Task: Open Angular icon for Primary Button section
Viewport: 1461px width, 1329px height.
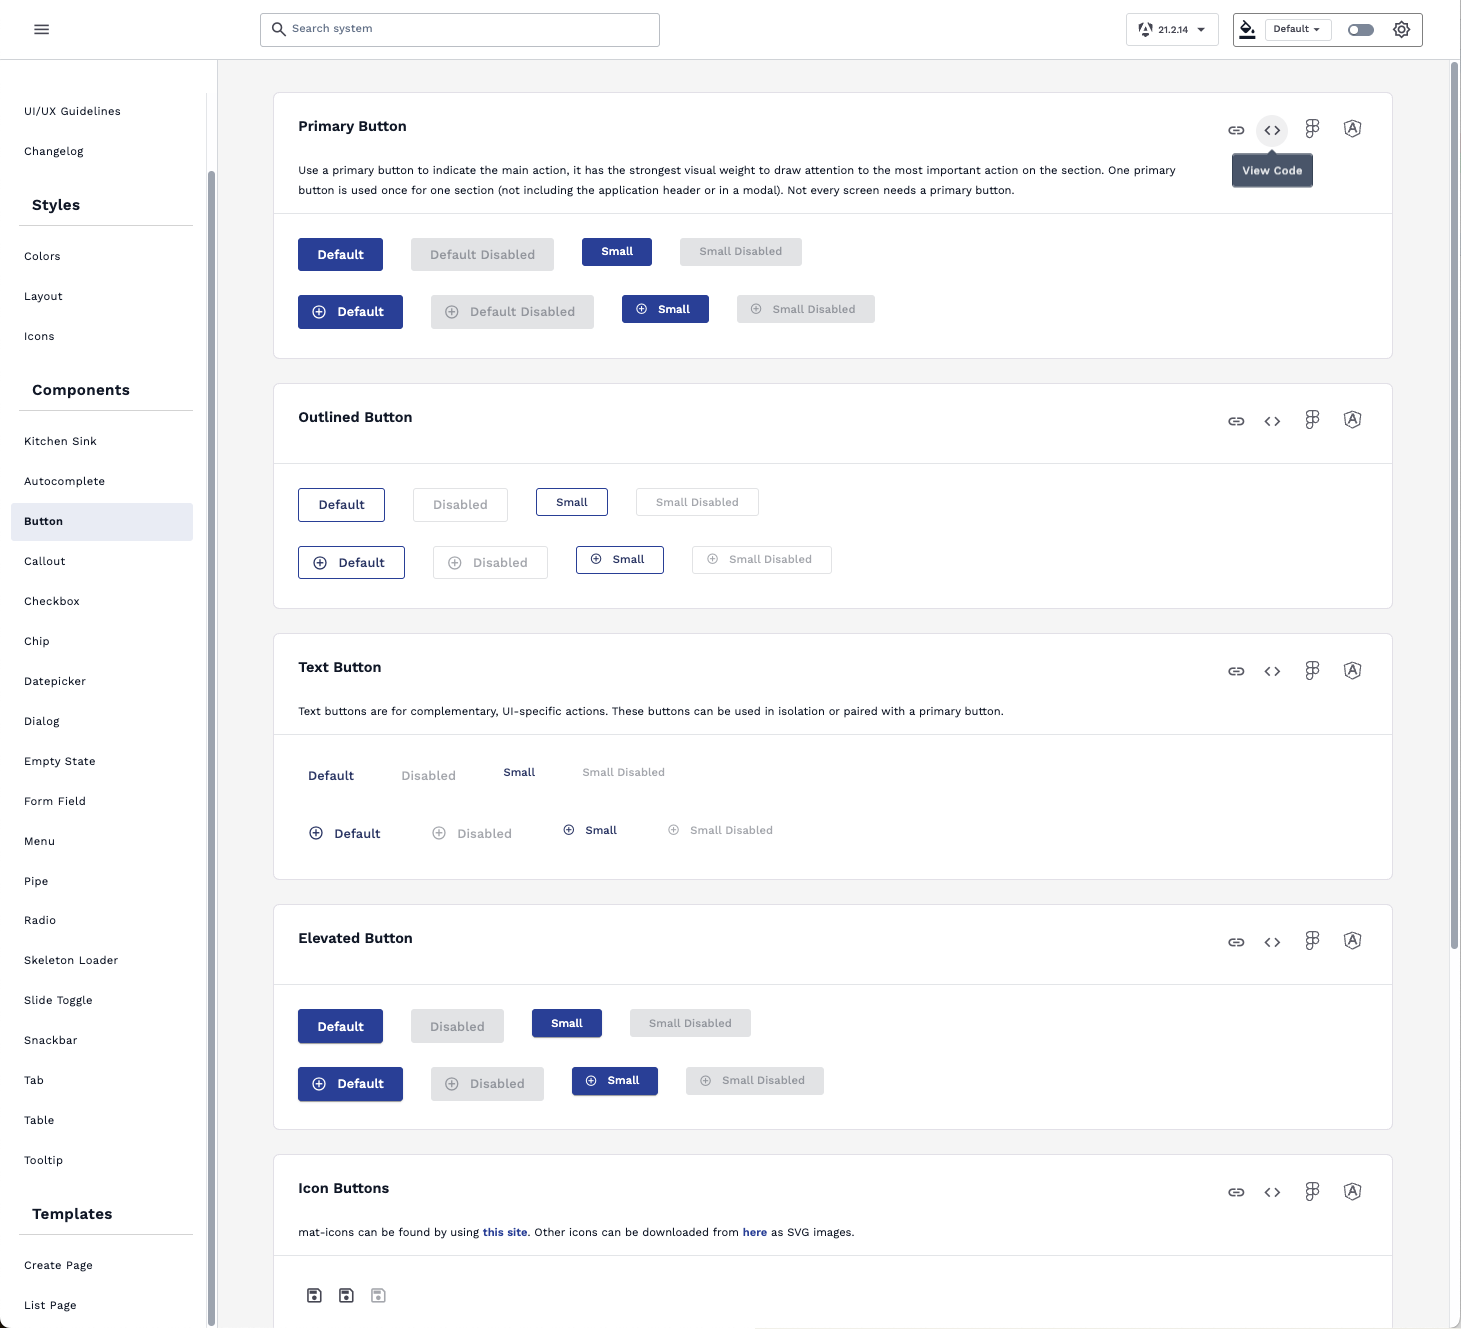Action: 1352,128
